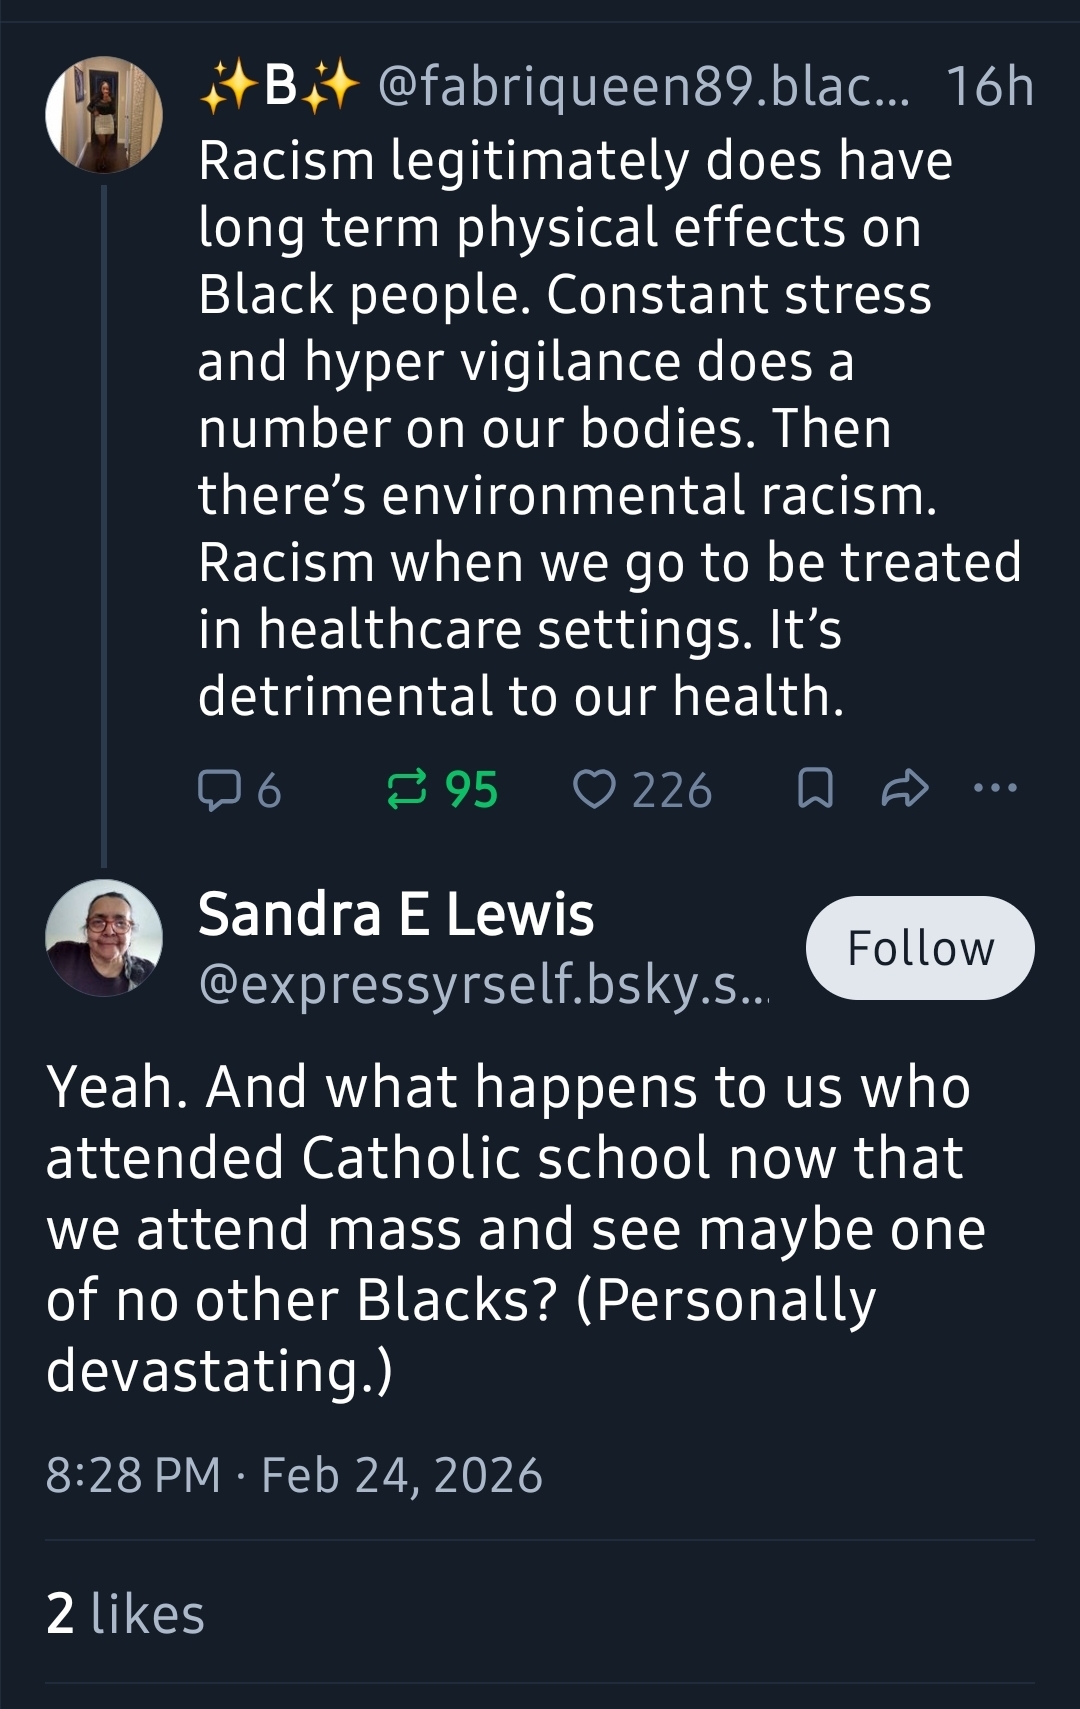The width and height of the screenshot is (1080, 1709).
Task: Bookmark the post about racism's health effects
Action: coord(815,790)
